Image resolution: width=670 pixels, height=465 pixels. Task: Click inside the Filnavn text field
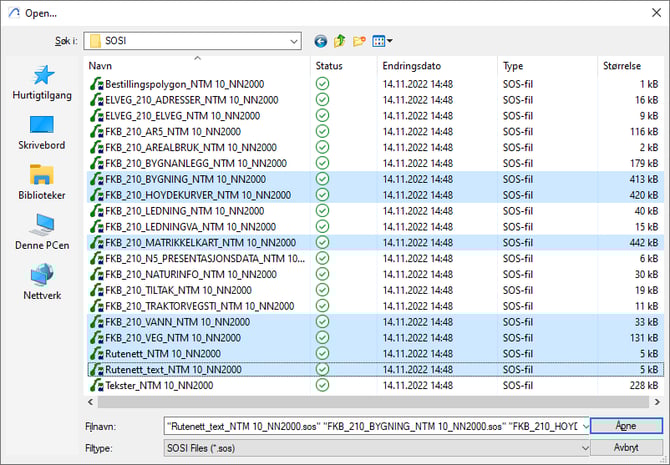370,426
